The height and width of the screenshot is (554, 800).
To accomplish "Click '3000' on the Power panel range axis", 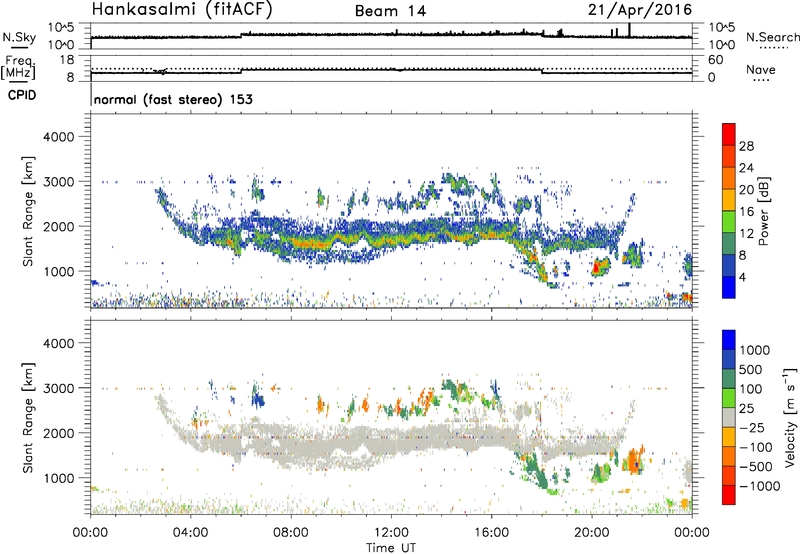I will pos(58,182).
